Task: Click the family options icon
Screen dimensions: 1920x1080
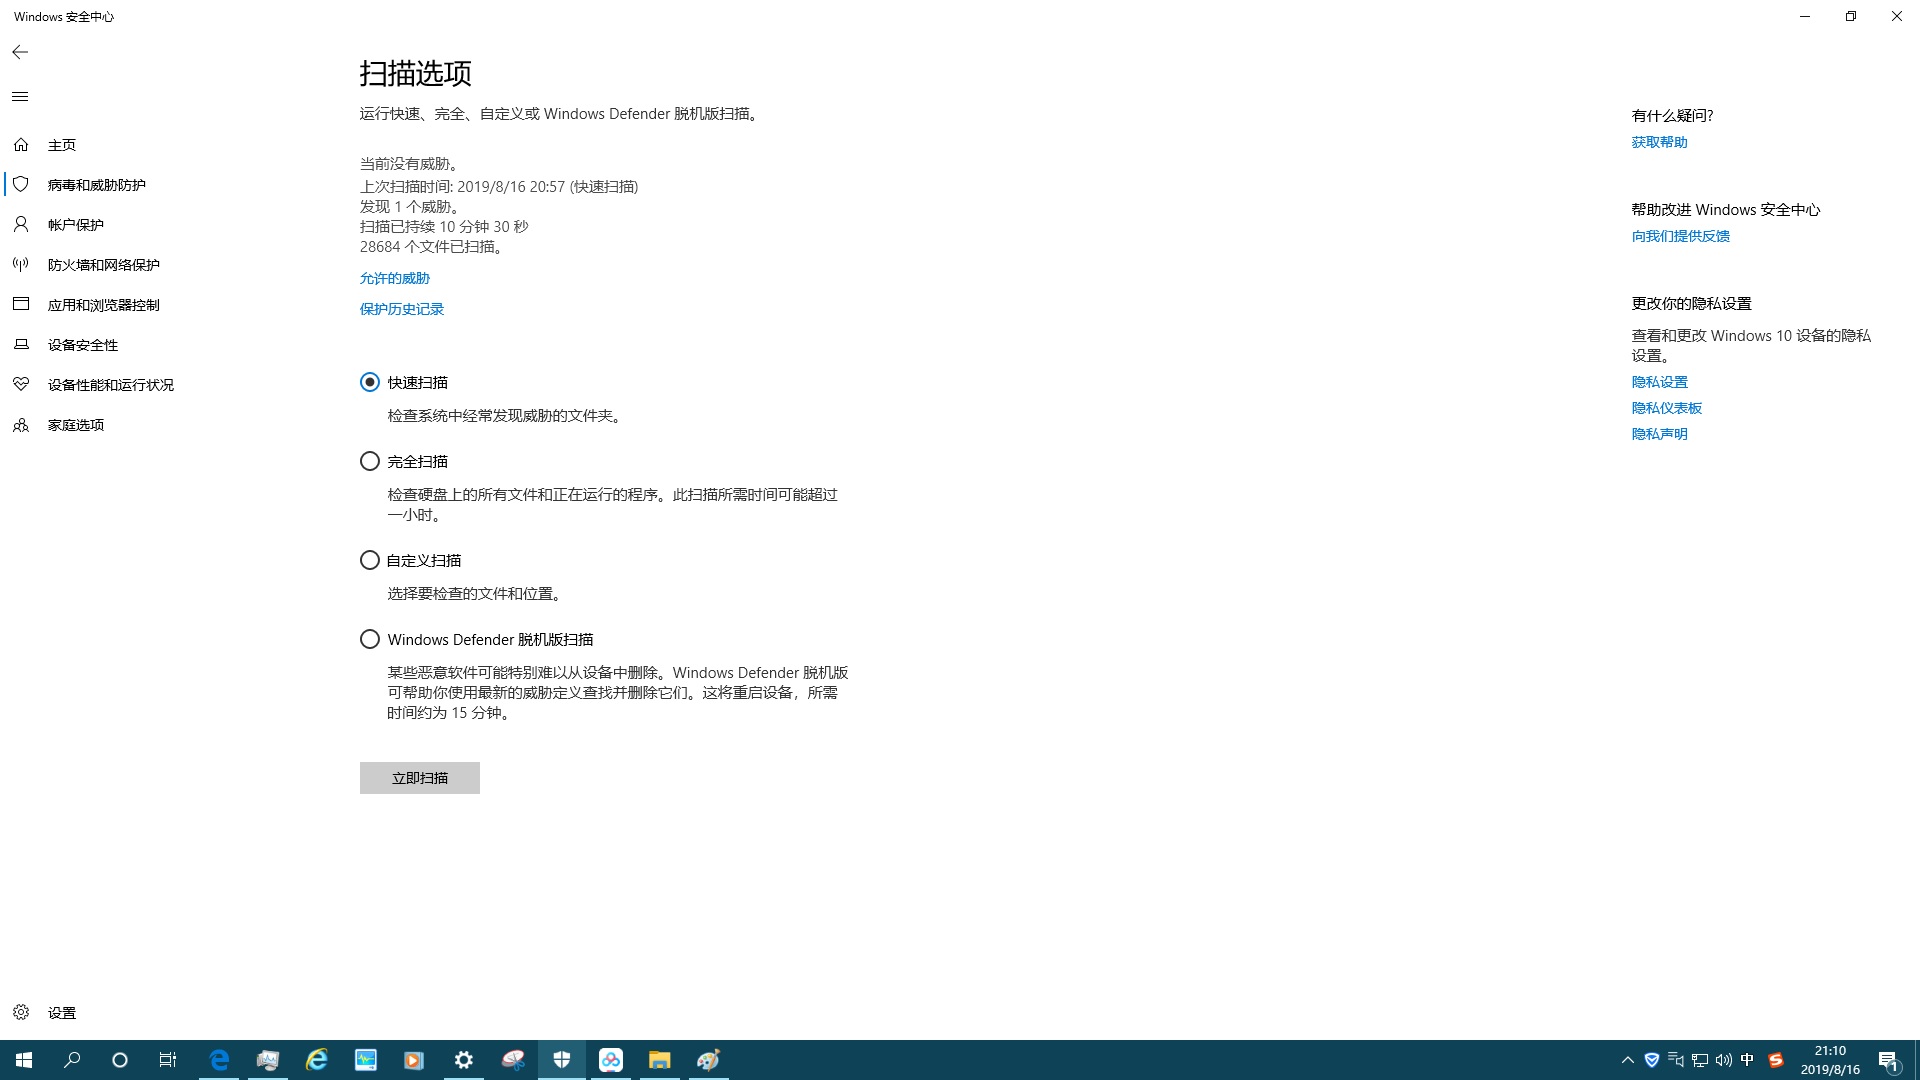Action: pos(21,425)
